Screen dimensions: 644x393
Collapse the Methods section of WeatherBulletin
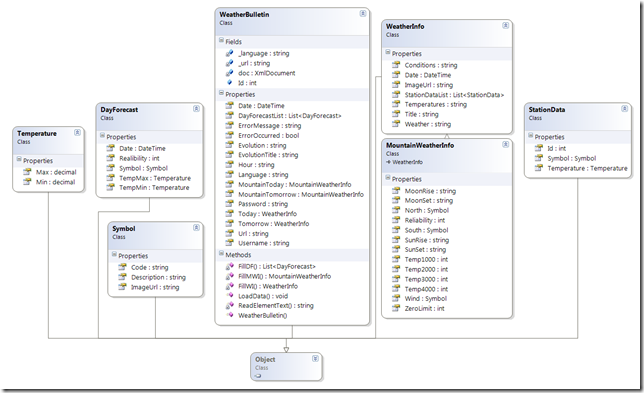[x=221, y=254]
